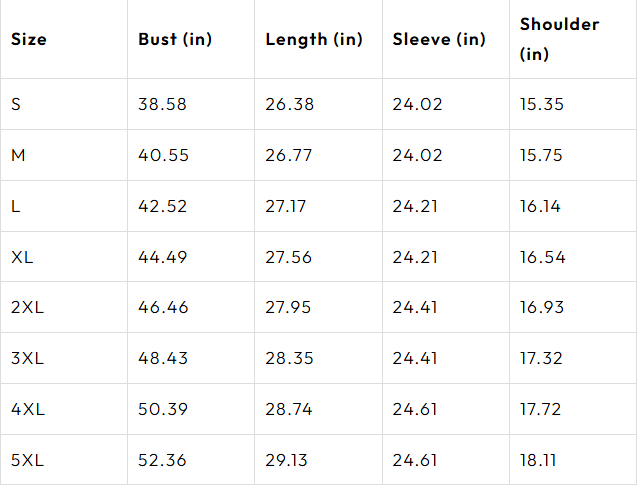
Task: Click the 27.95 length cell
Action: coord(288,307)
